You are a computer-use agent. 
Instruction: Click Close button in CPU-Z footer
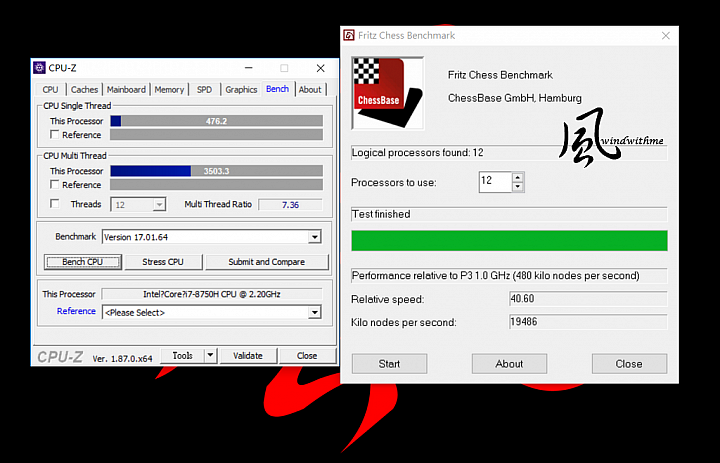point(307,356)
